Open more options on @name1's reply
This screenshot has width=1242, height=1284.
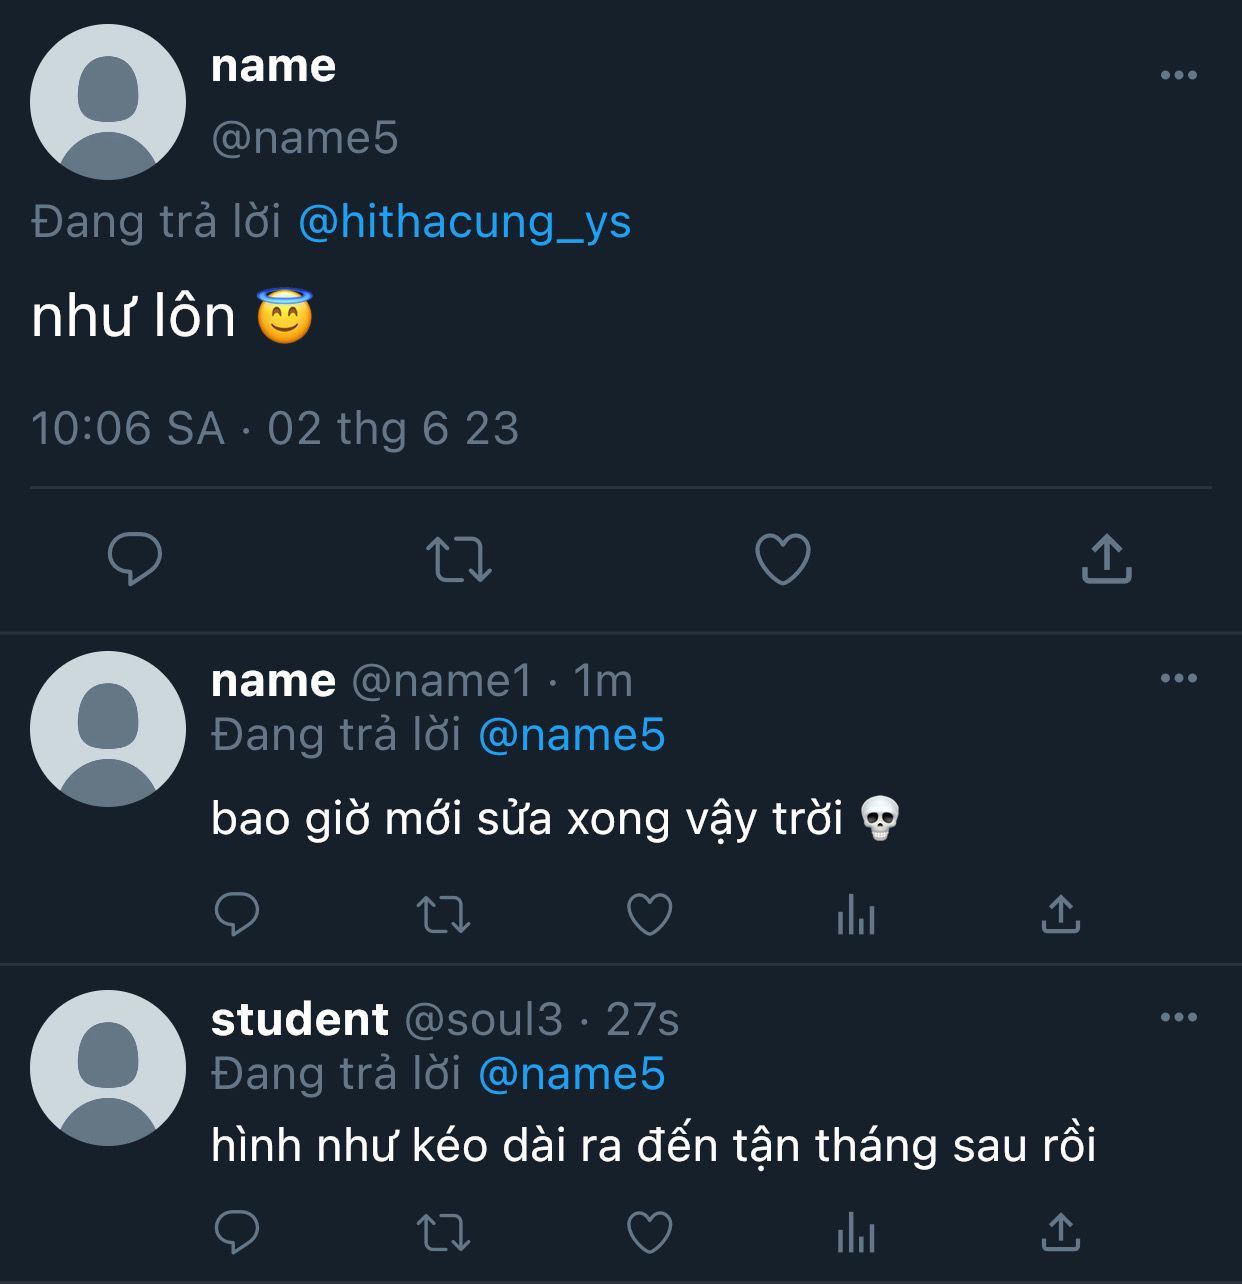click(1178, 678)
